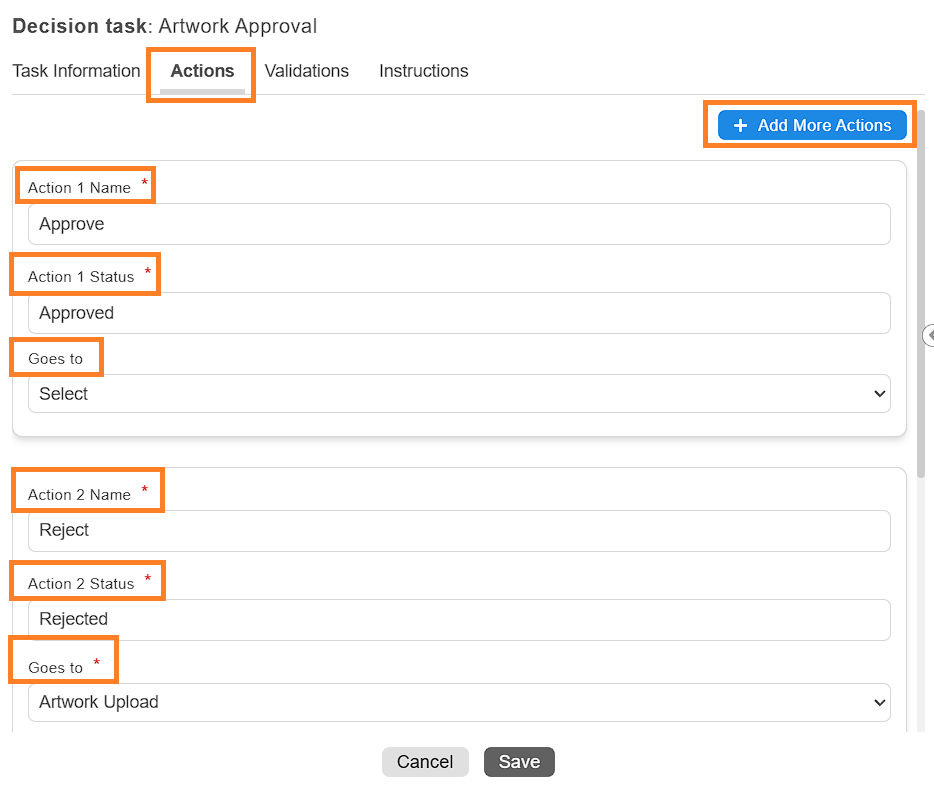Viewport: 934px width, 791px height.
Task: Click the Goes to label above Artwork Upload
Action: (56, 668)
